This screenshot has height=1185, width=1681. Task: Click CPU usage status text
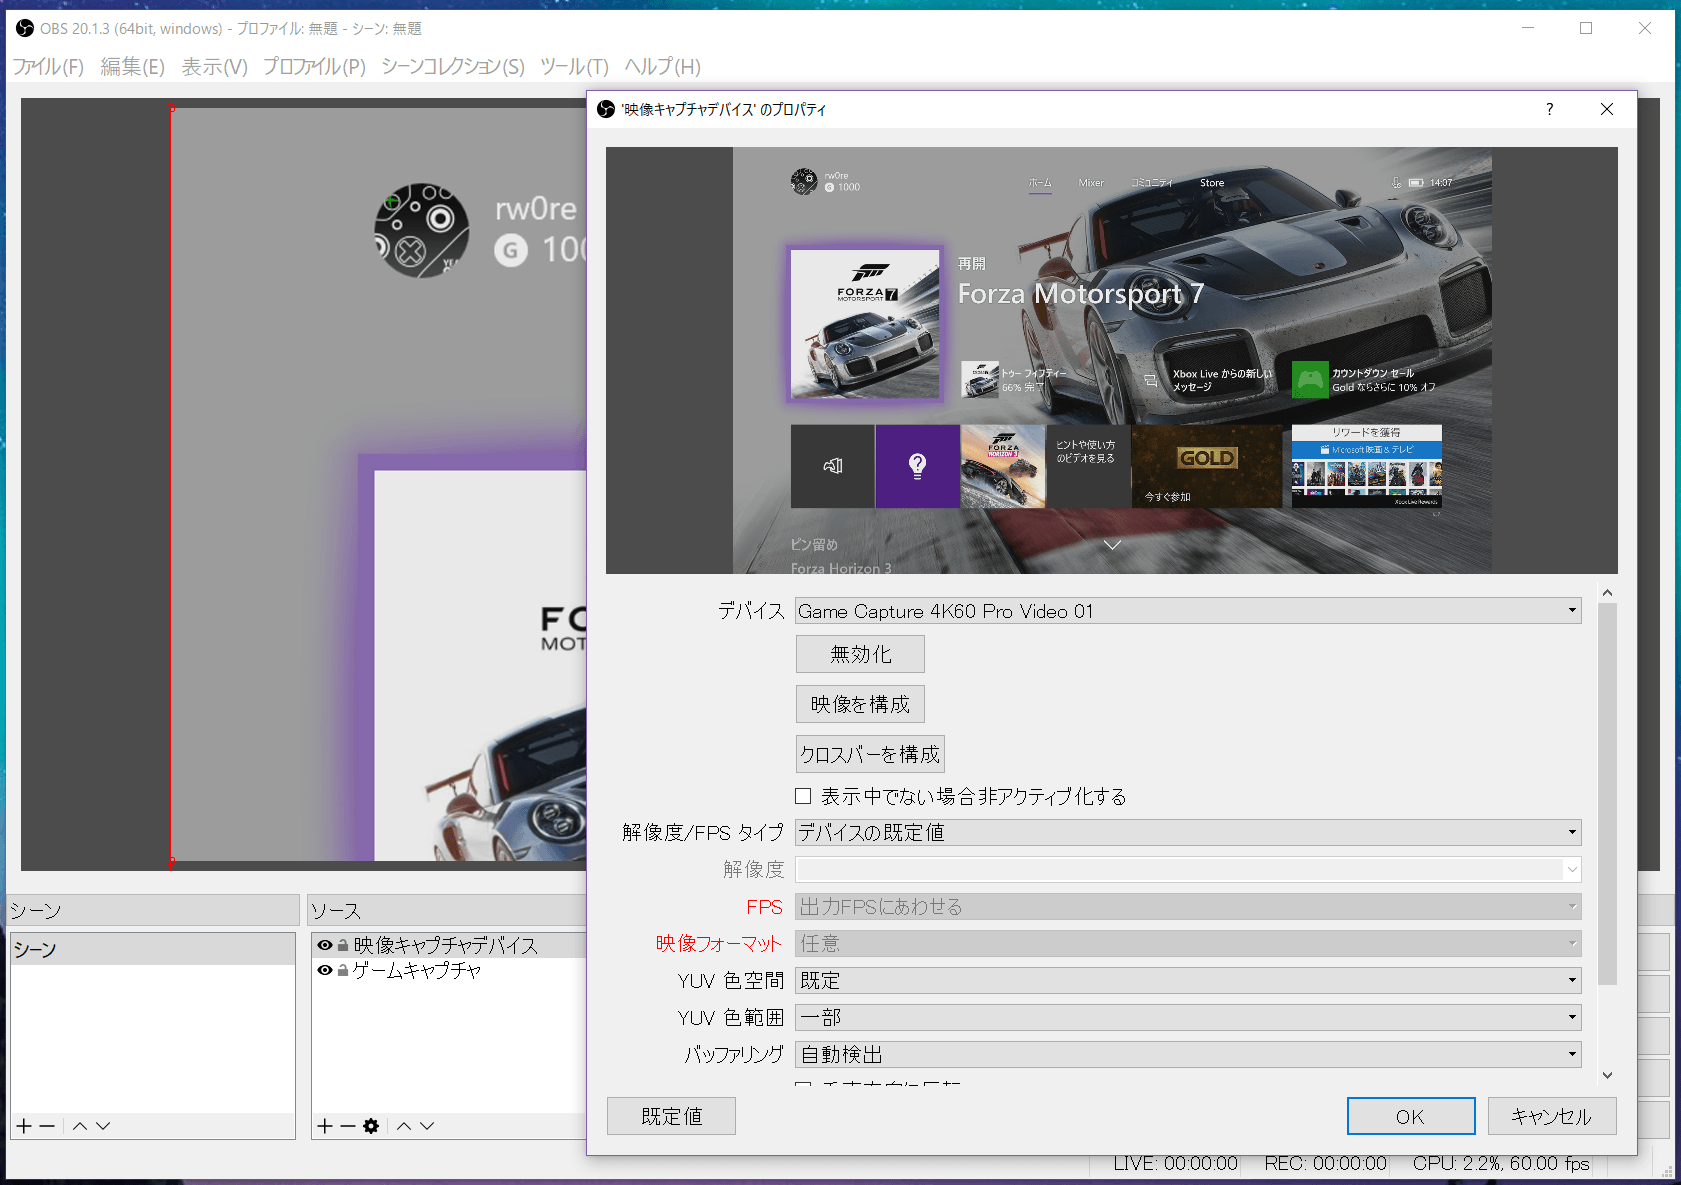coord(1501,1164)
